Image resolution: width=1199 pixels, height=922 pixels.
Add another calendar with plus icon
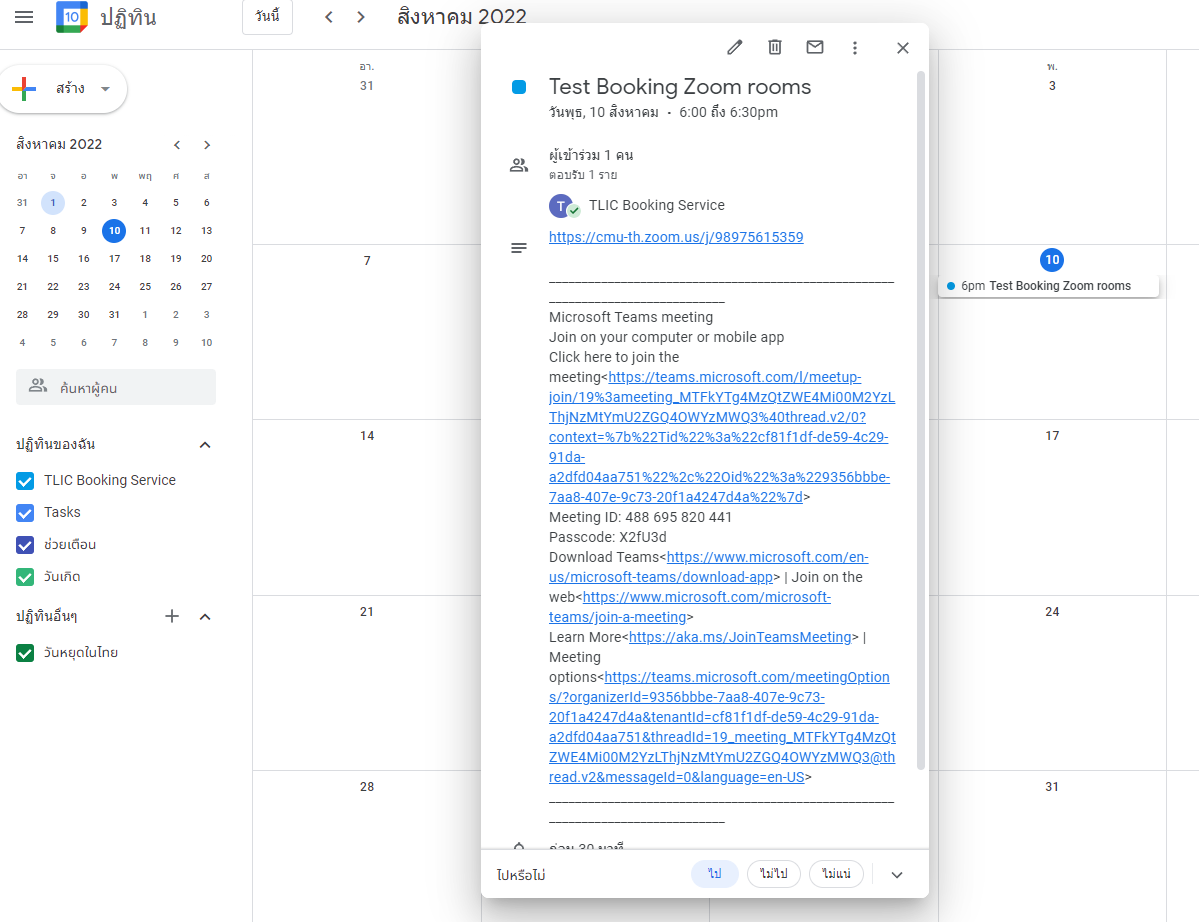pos(172,616)
